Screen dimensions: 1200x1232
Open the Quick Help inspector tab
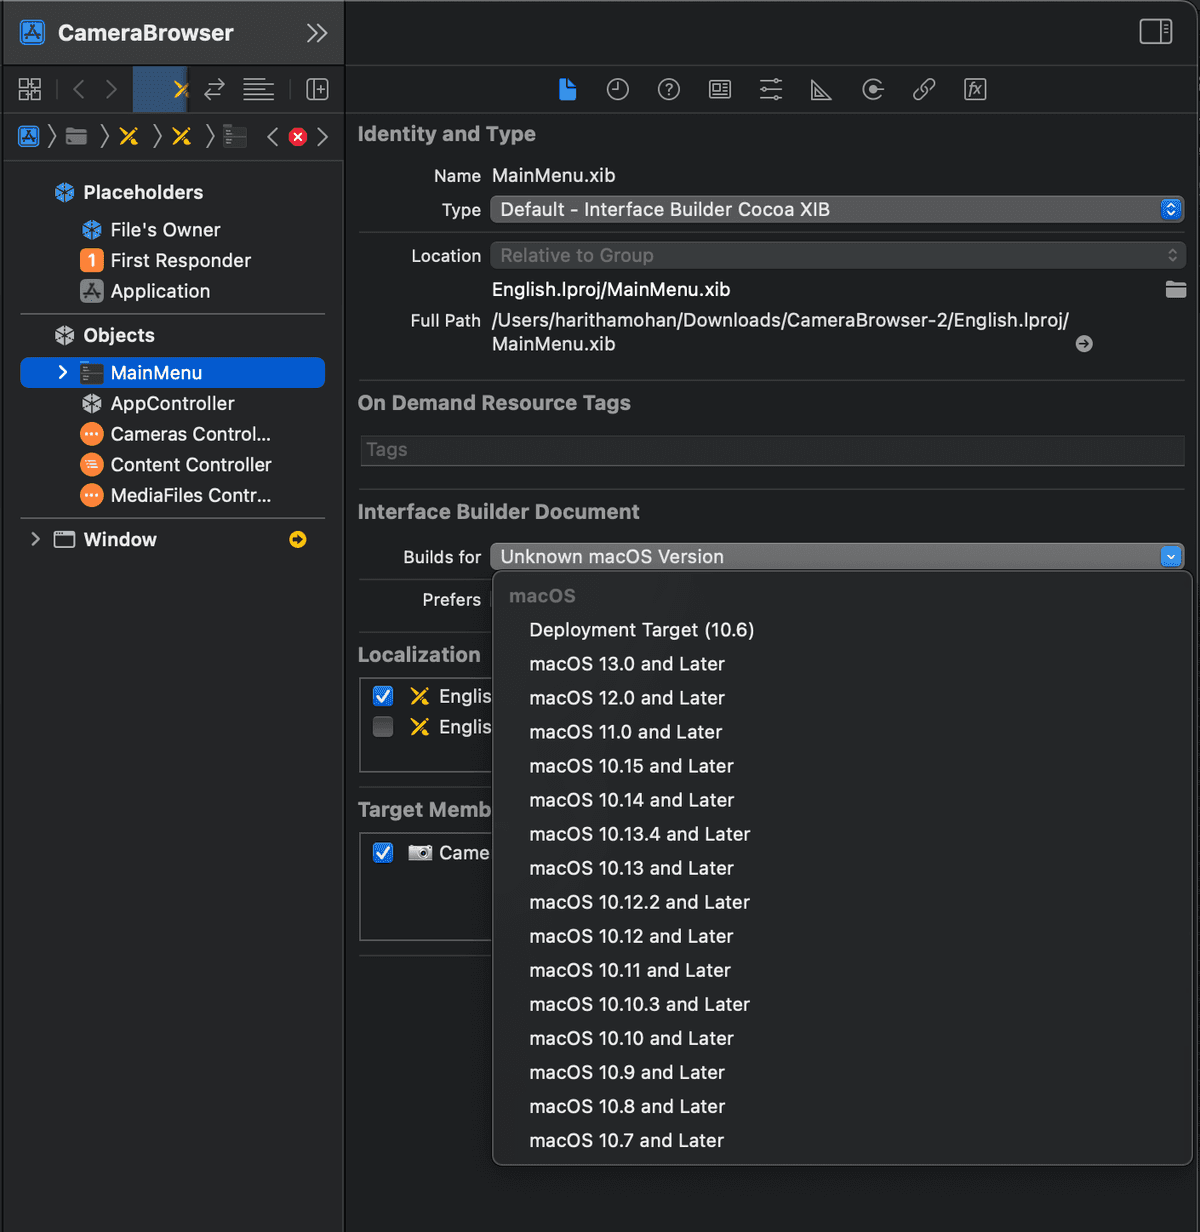pos(669,90)
